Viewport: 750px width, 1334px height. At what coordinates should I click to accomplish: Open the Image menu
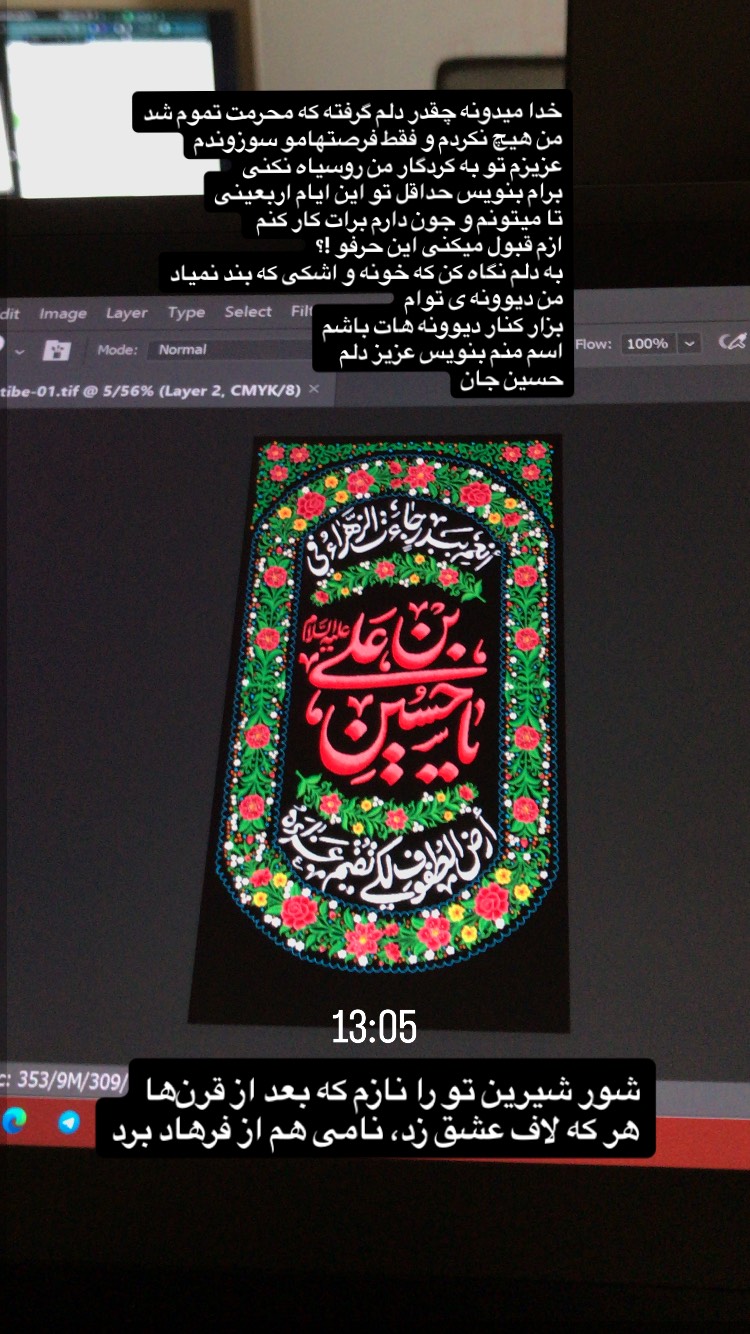(63, 313)
